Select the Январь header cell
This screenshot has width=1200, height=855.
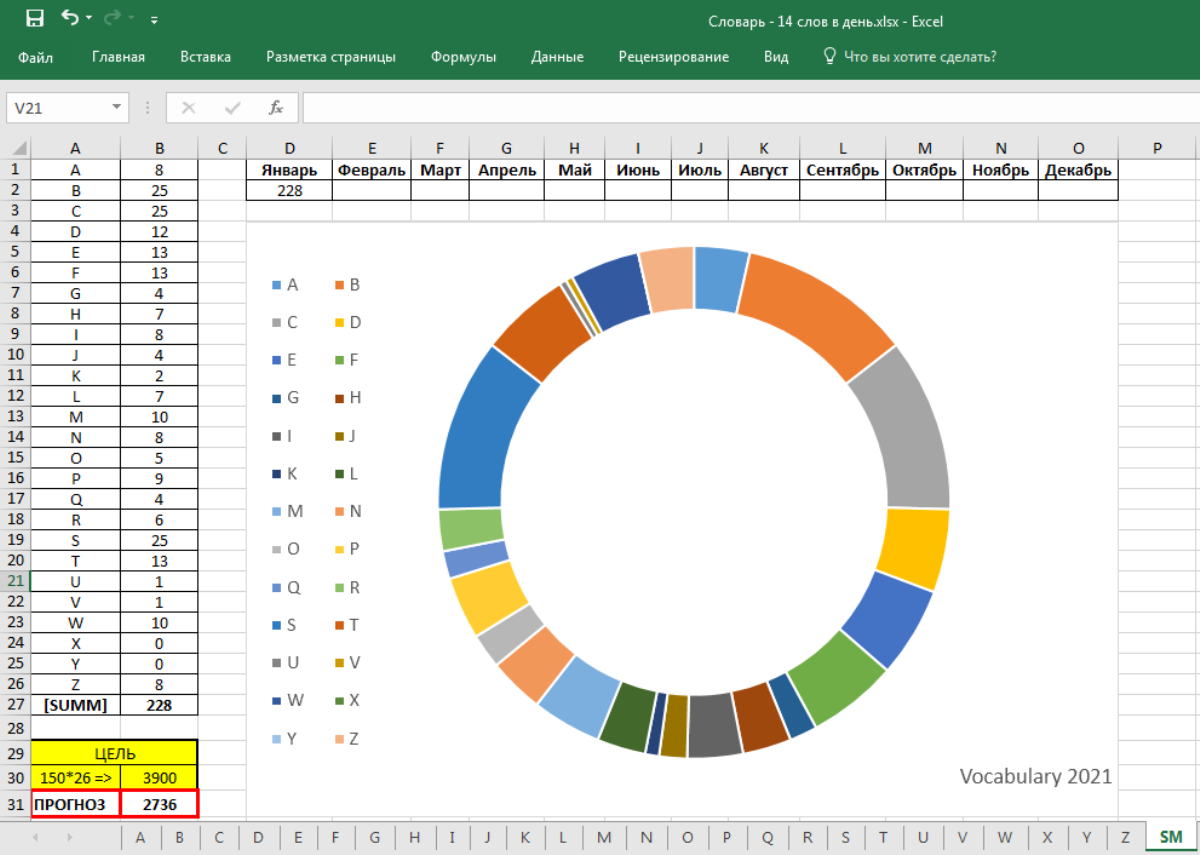click(x=289, y=170)
